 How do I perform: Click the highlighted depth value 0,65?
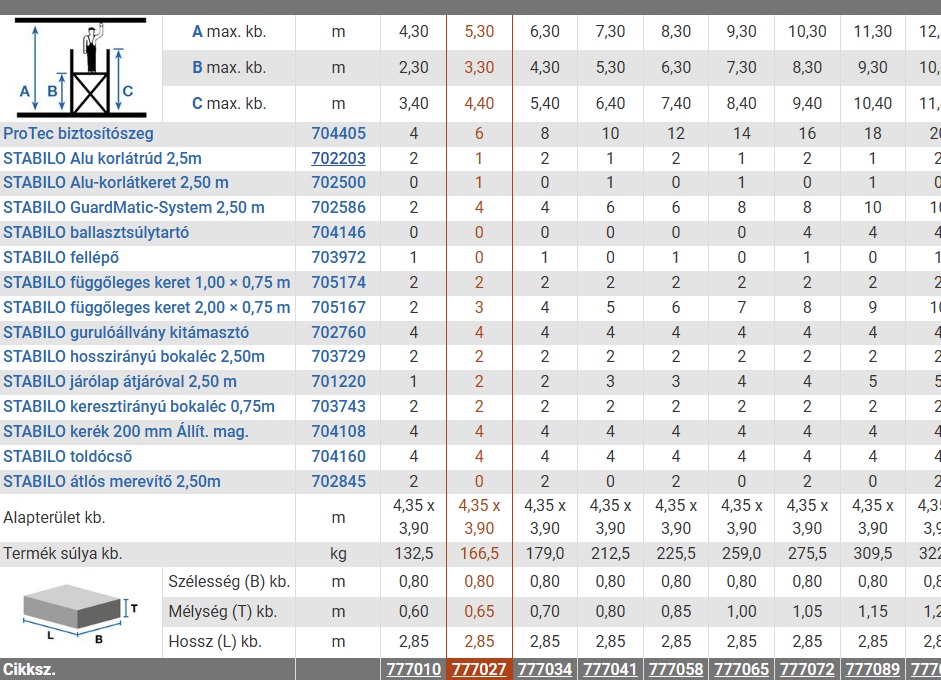[x=479, y=612]
